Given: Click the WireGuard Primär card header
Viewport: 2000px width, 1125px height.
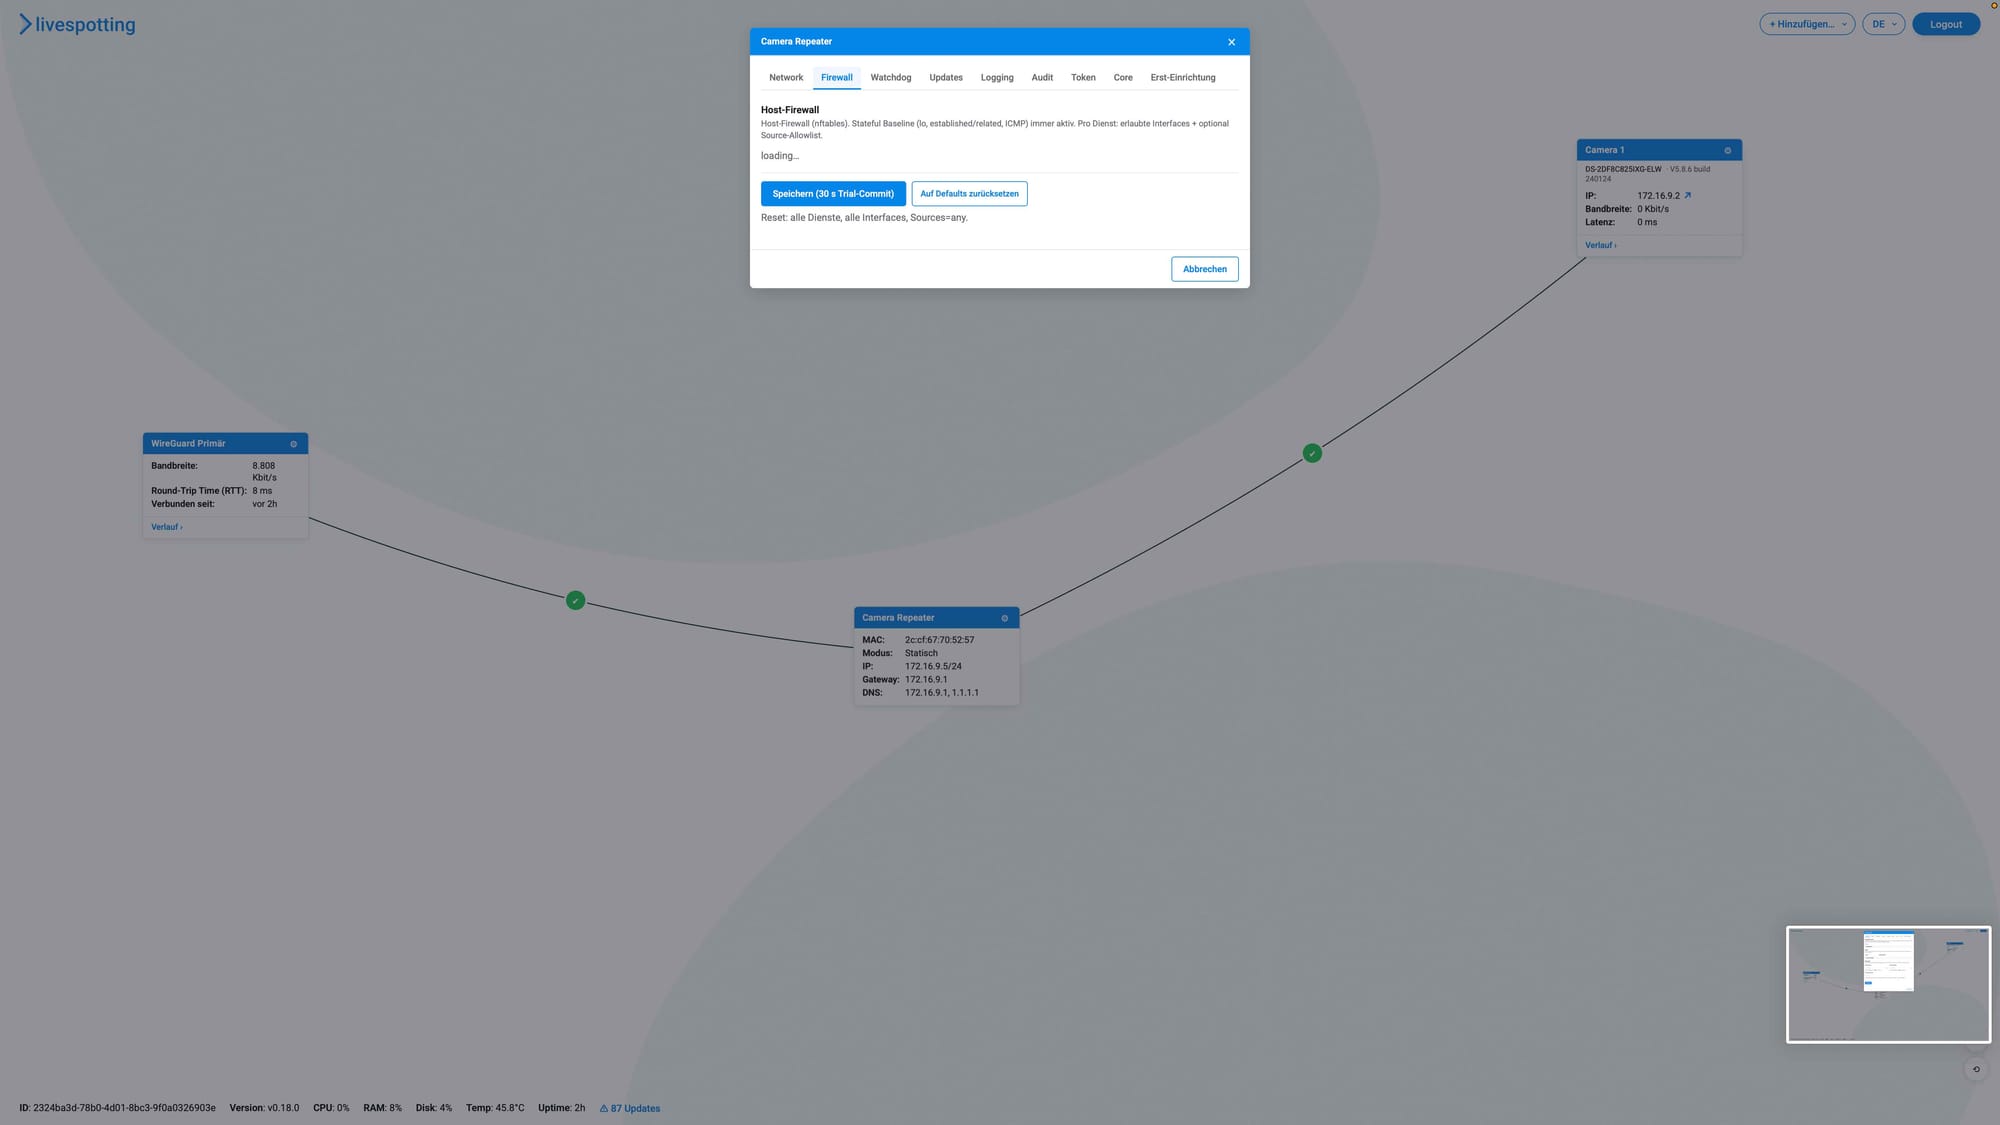Looking at the screenshot, I should pos(225,444).
